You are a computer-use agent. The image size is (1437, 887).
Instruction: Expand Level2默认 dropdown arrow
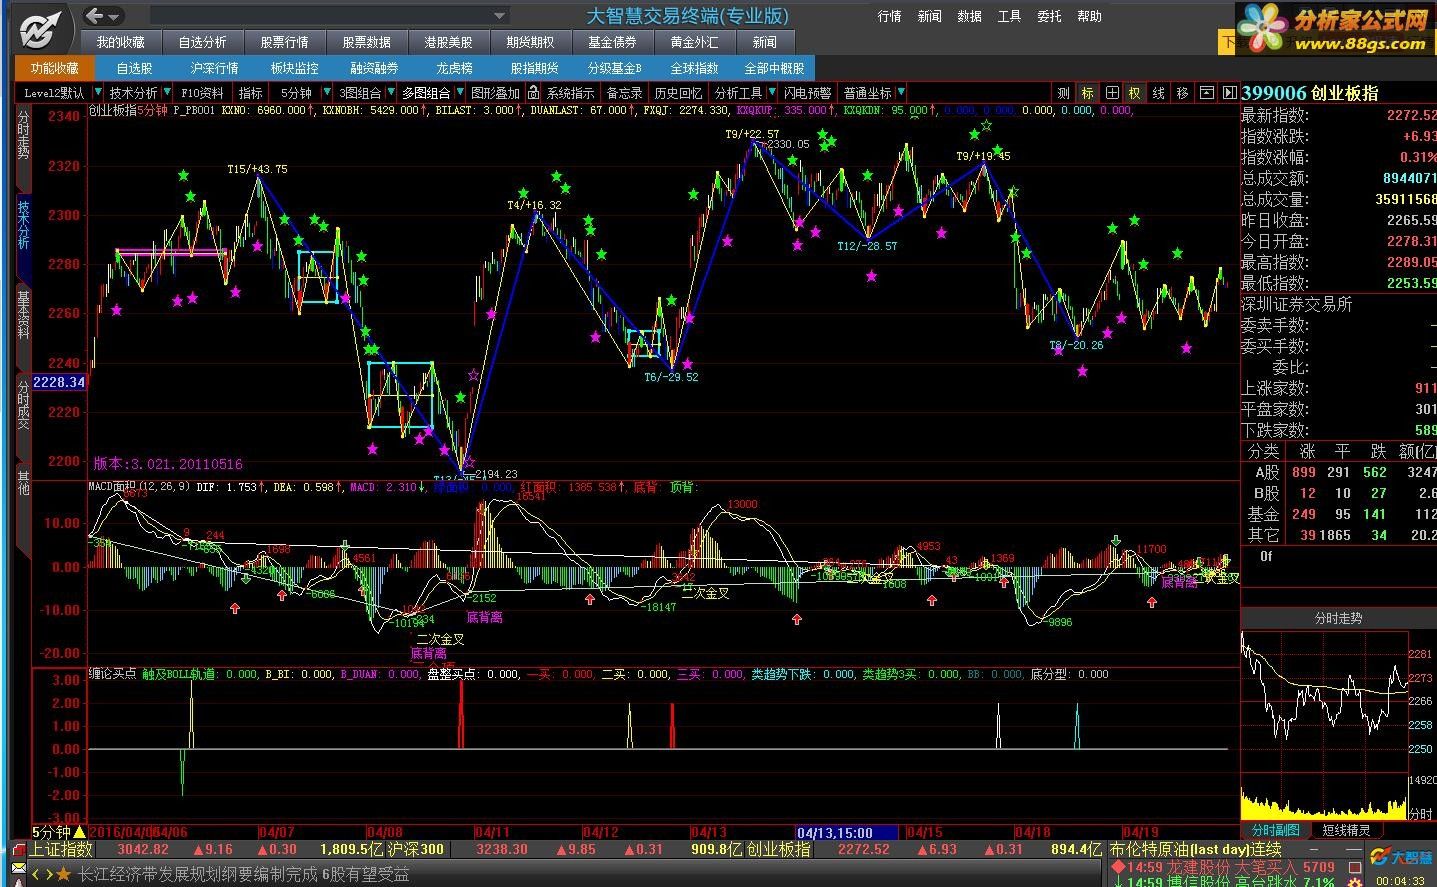coord(99,93)
